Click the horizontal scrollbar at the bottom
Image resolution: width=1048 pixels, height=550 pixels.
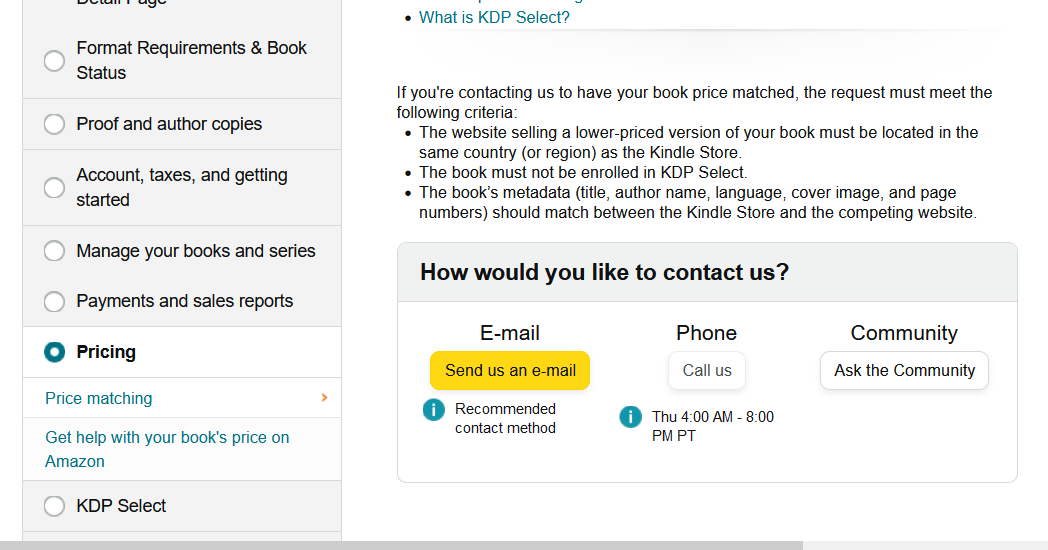(x=400, y=545)
